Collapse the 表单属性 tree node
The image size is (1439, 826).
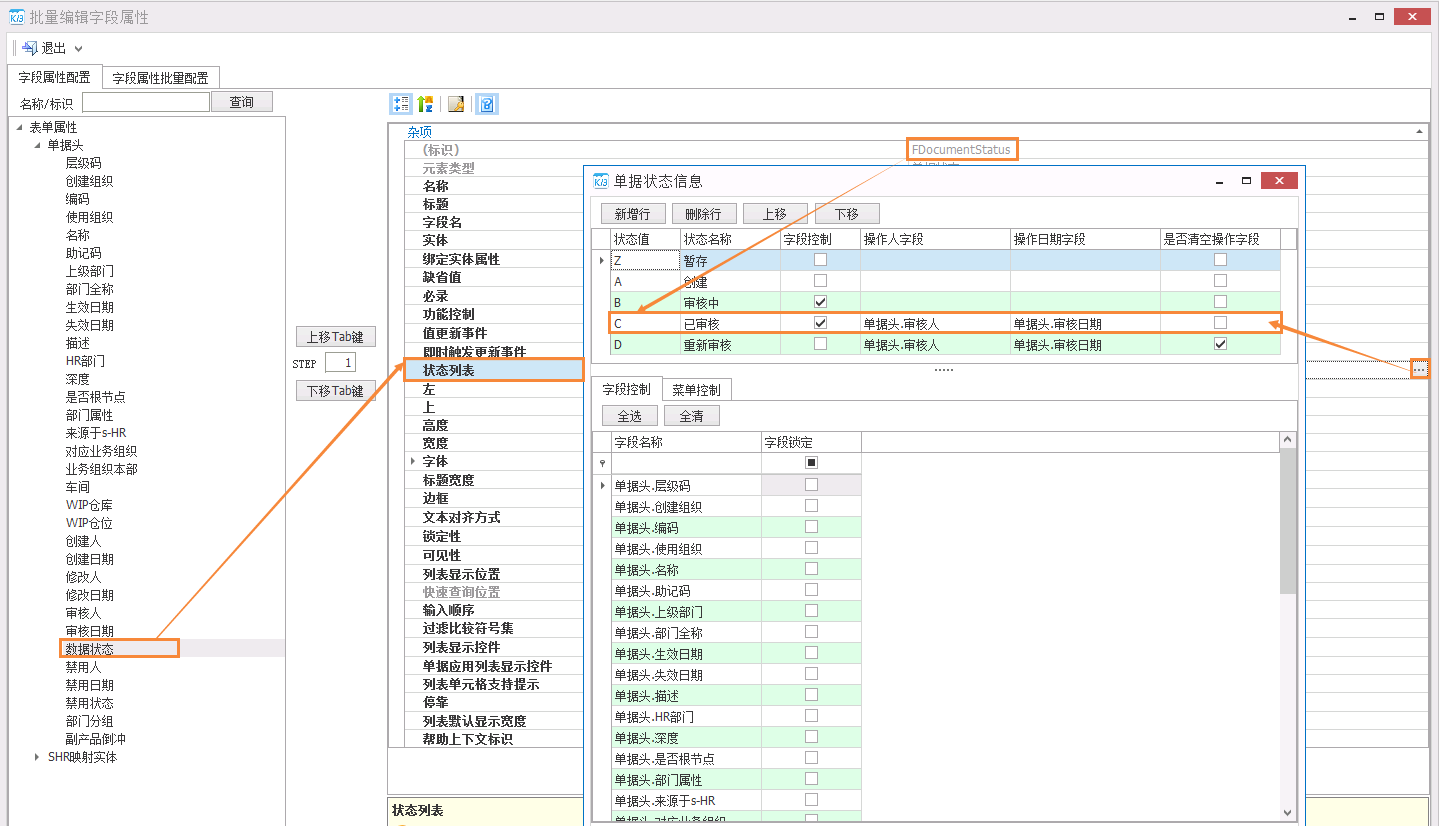(x=20, y=127)
